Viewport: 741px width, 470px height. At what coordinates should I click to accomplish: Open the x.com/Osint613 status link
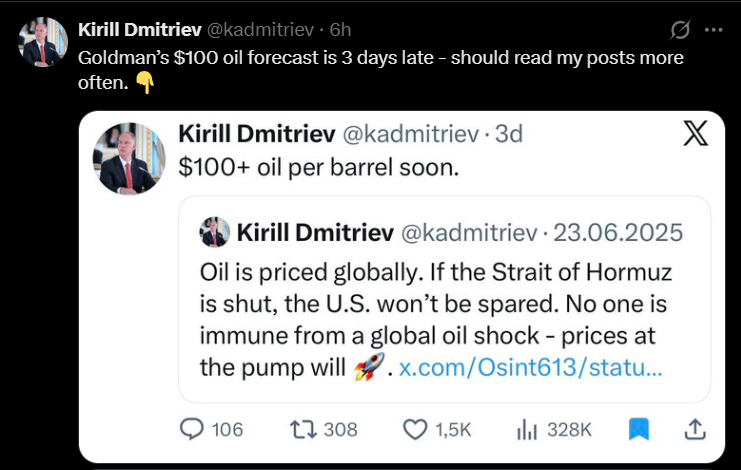530,368
